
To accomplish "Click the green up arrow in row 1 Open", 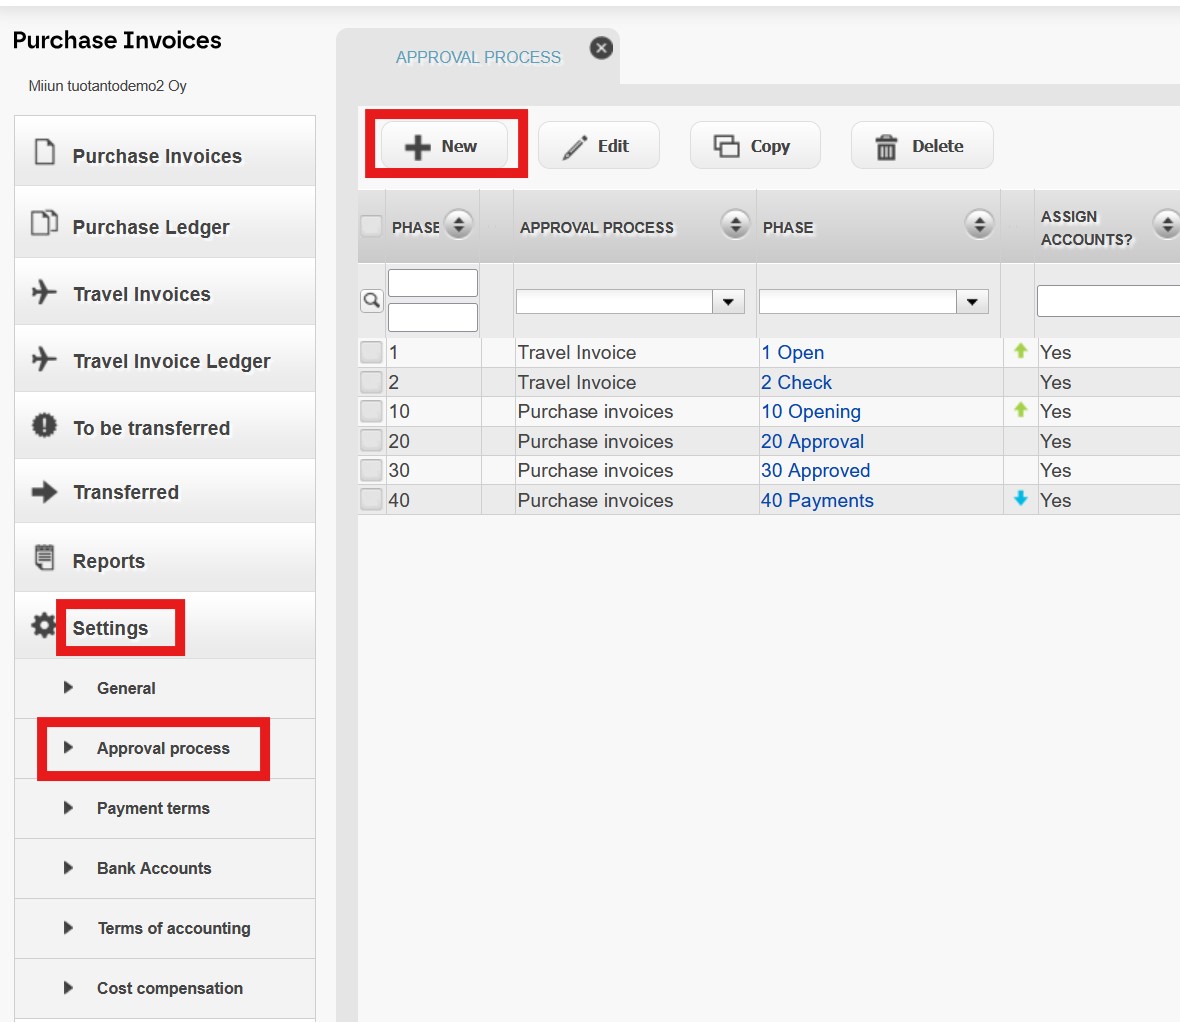I will click(1020, 351).
